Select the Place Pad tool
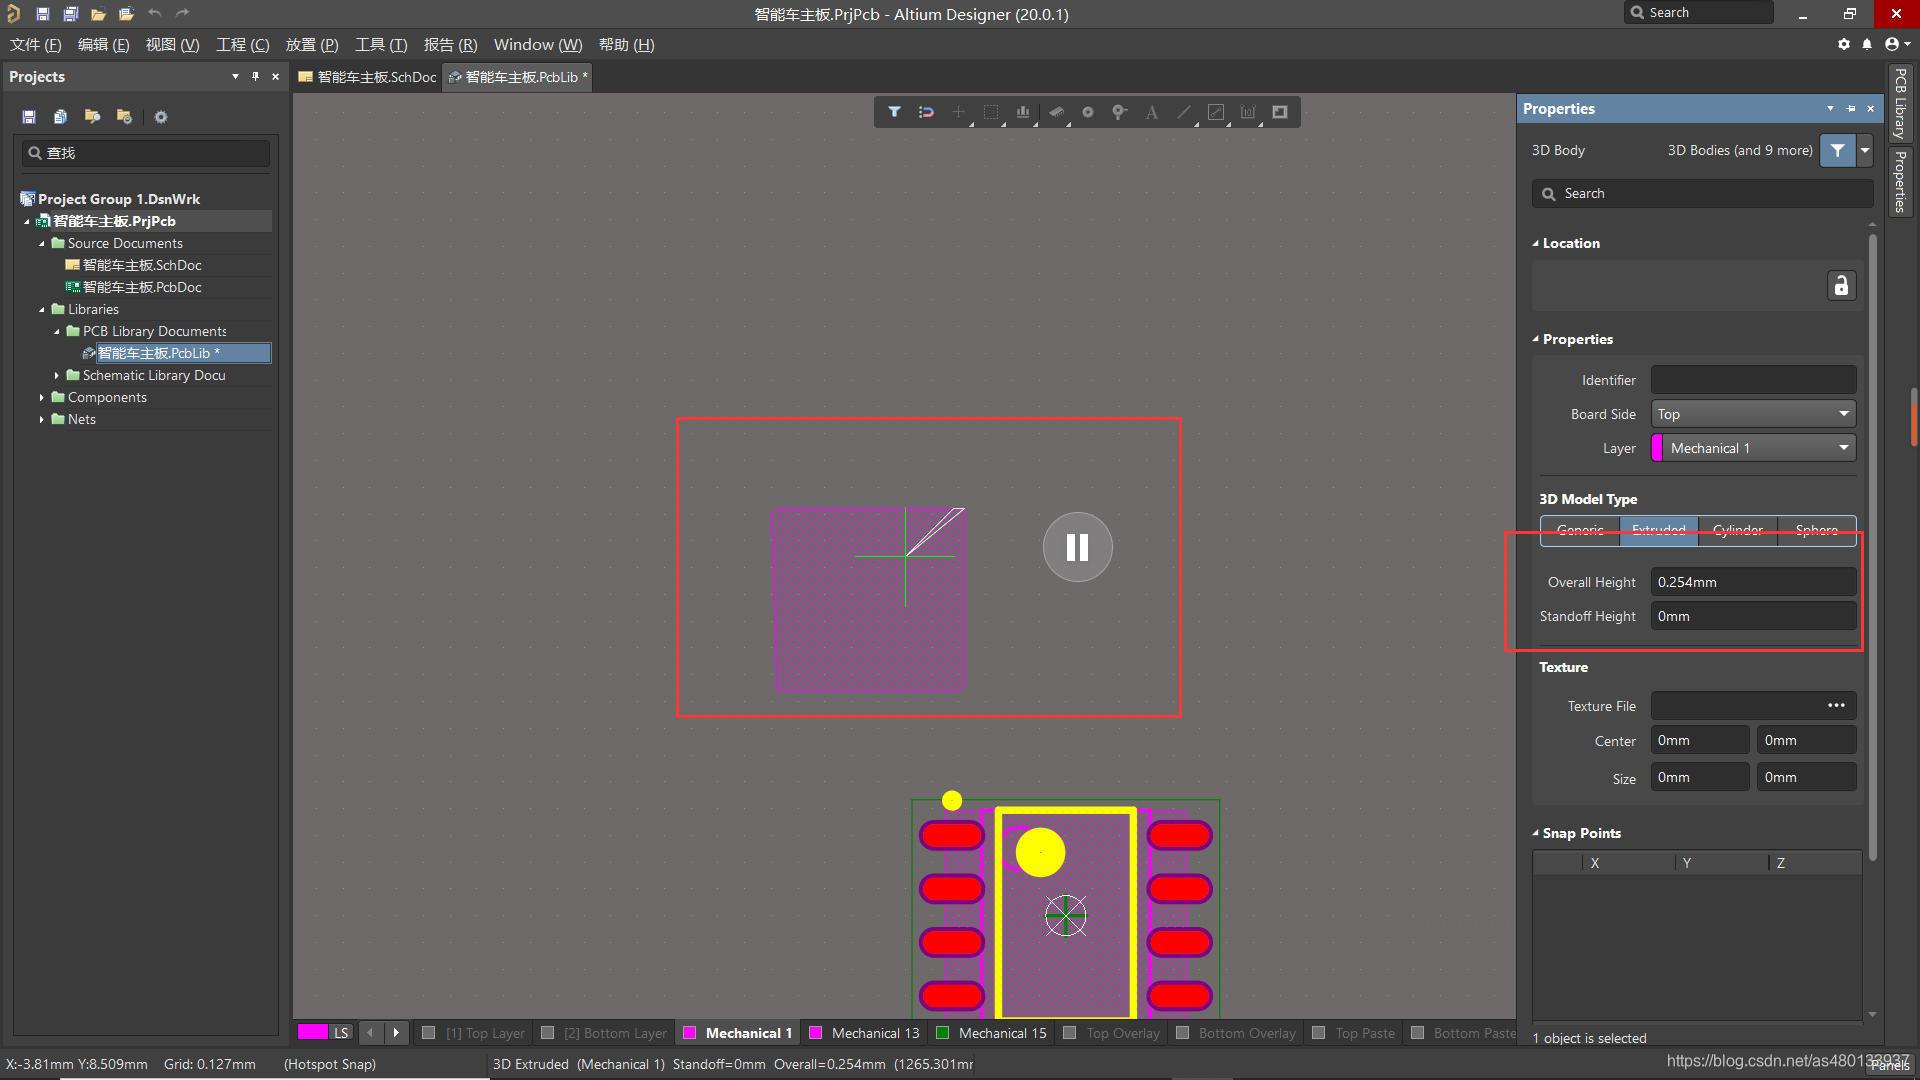The height and width of the screenshot is (1080, 1920). tap(1087, 112)
